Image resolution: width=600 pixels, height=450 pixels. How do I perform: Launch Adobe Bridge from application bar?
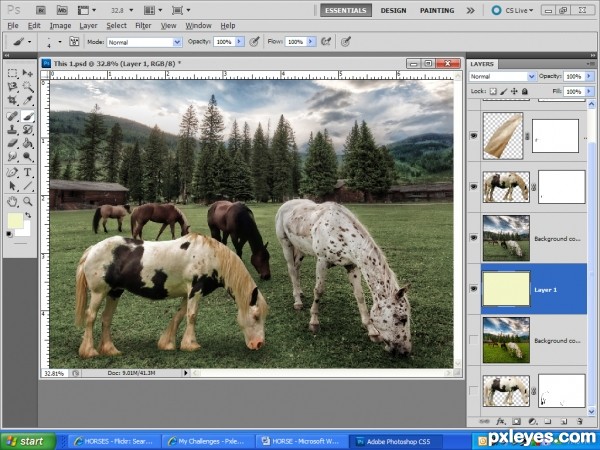(41, 10)
